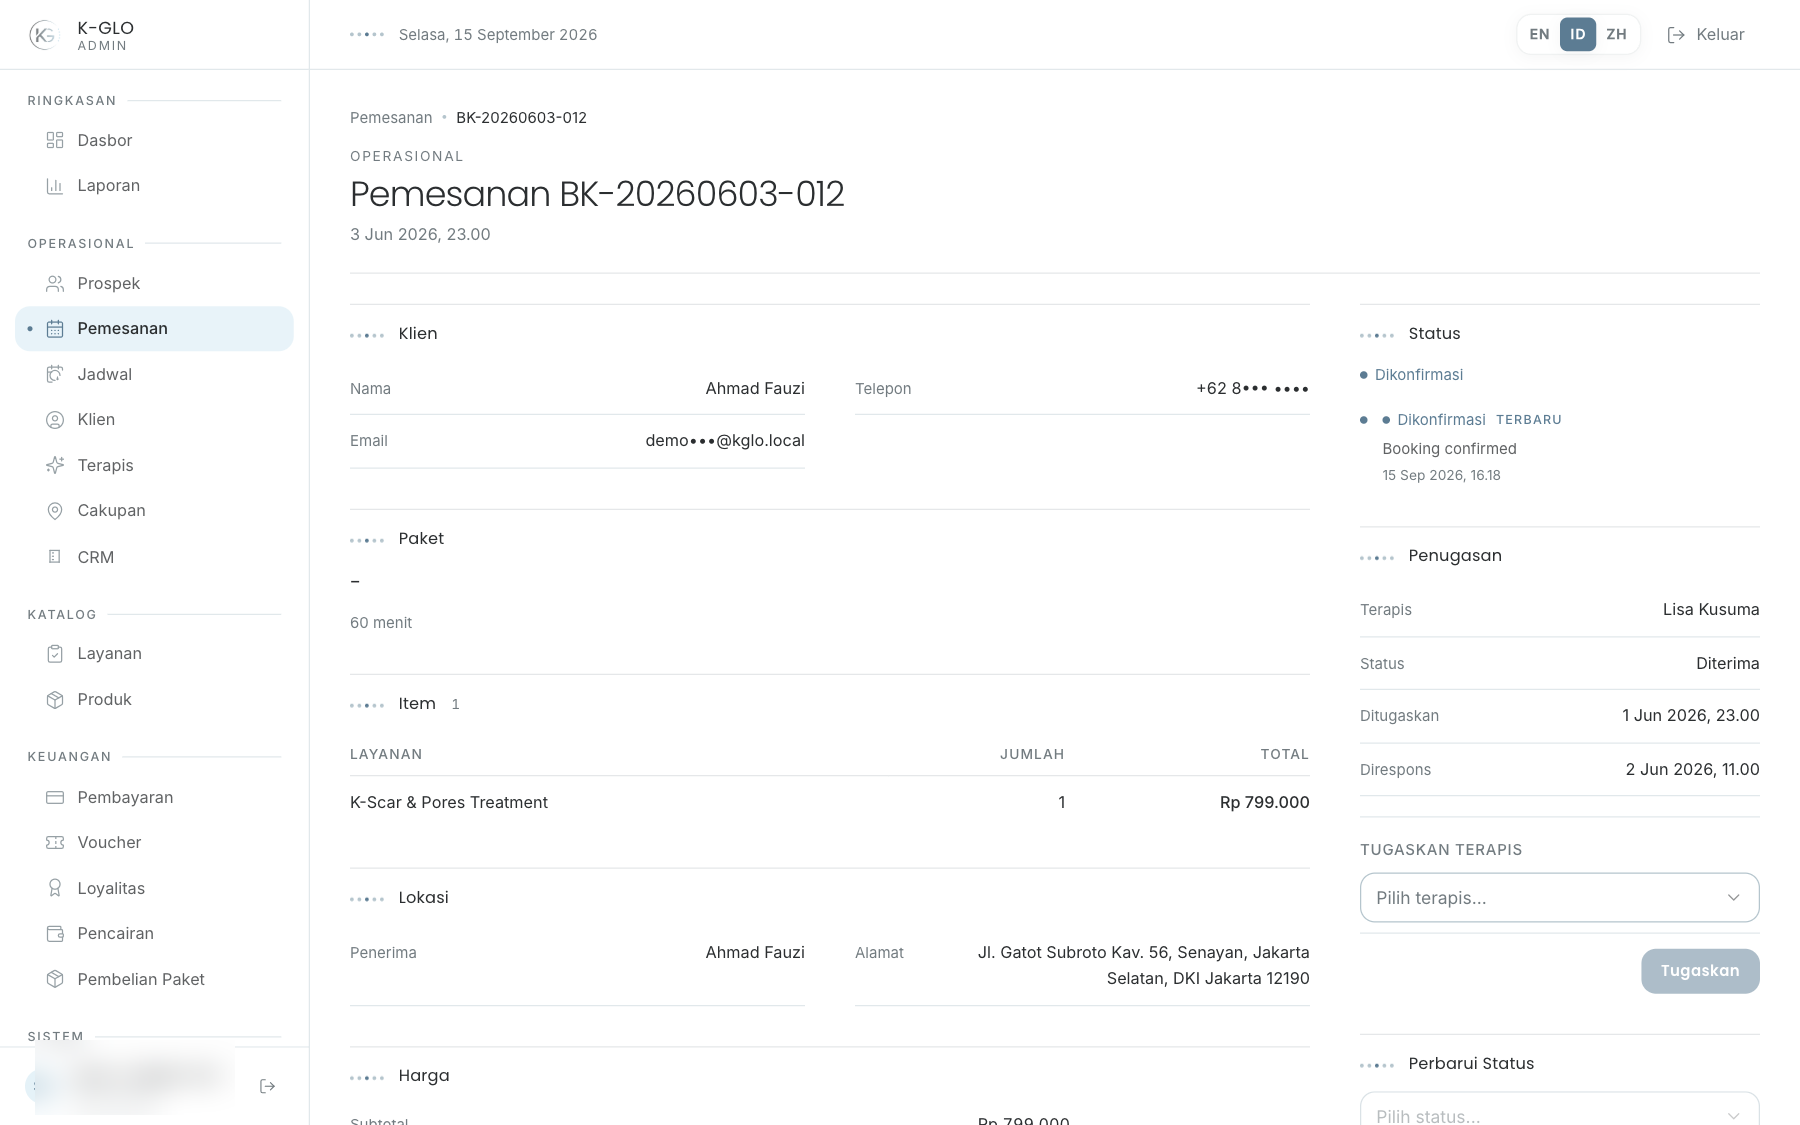Select the Pencairan wallet icon
Image resolution: width=1800 pixels, height=1125 pixels.
(x=55, y=934)
